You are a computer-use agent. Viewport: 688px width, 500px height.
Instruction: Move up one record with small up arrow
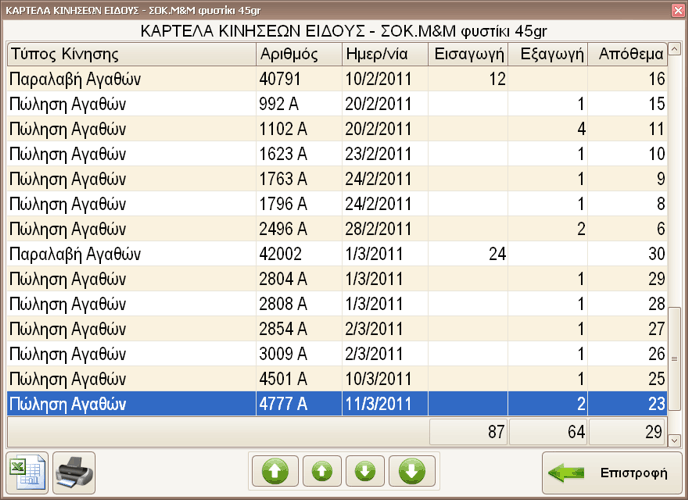point(322,471)
